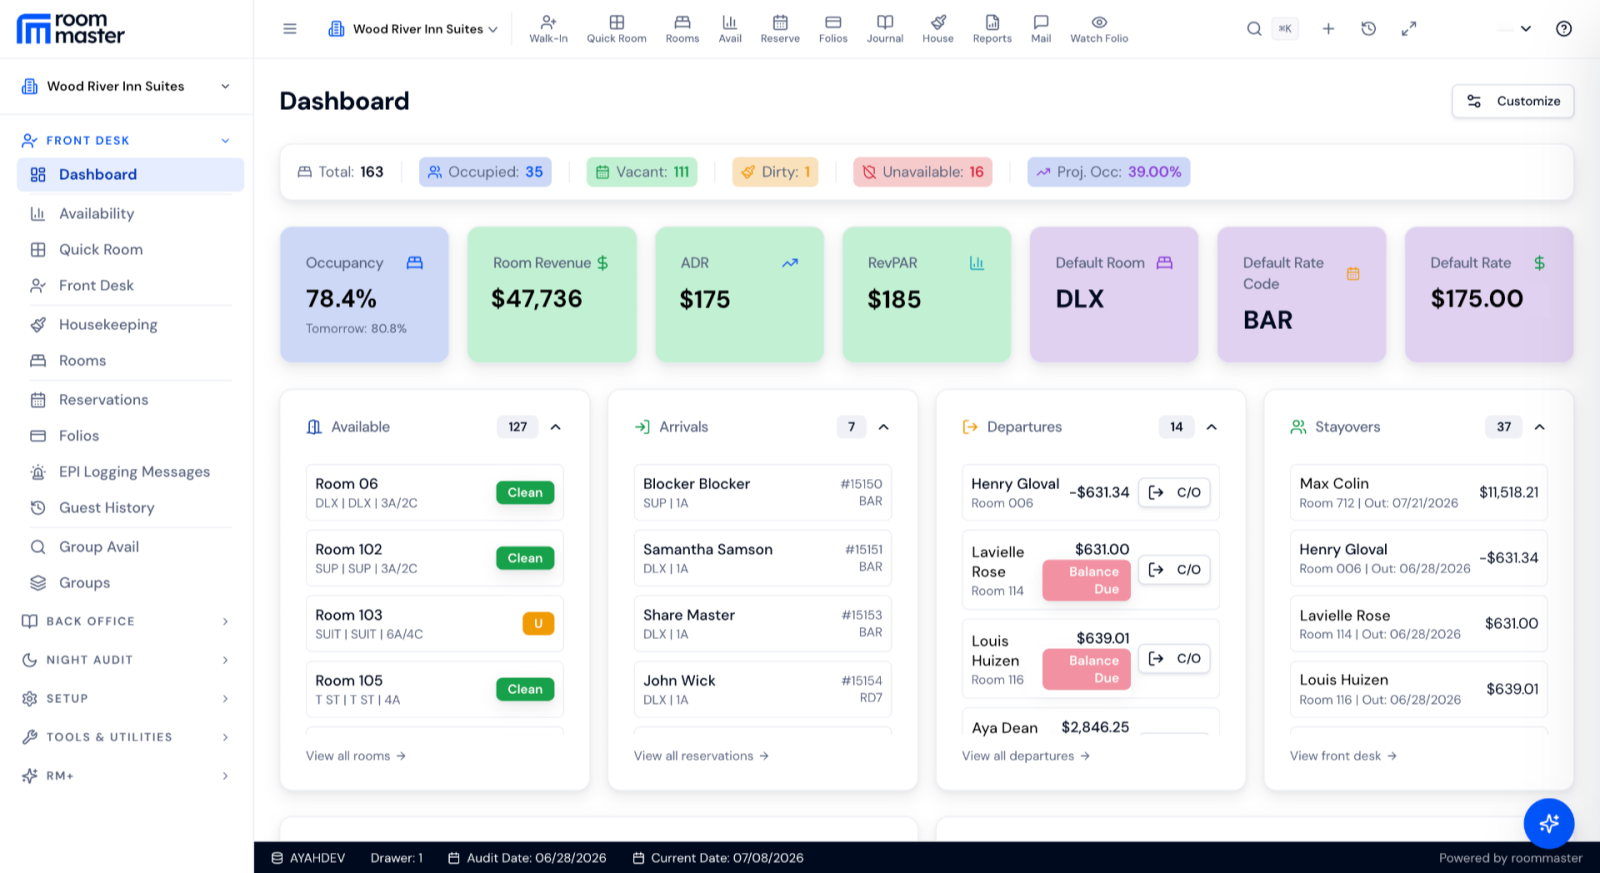The width and height of the screenshot is (1600, 873).
Task: Open the House toolbar icon
Action: point(937,29)
